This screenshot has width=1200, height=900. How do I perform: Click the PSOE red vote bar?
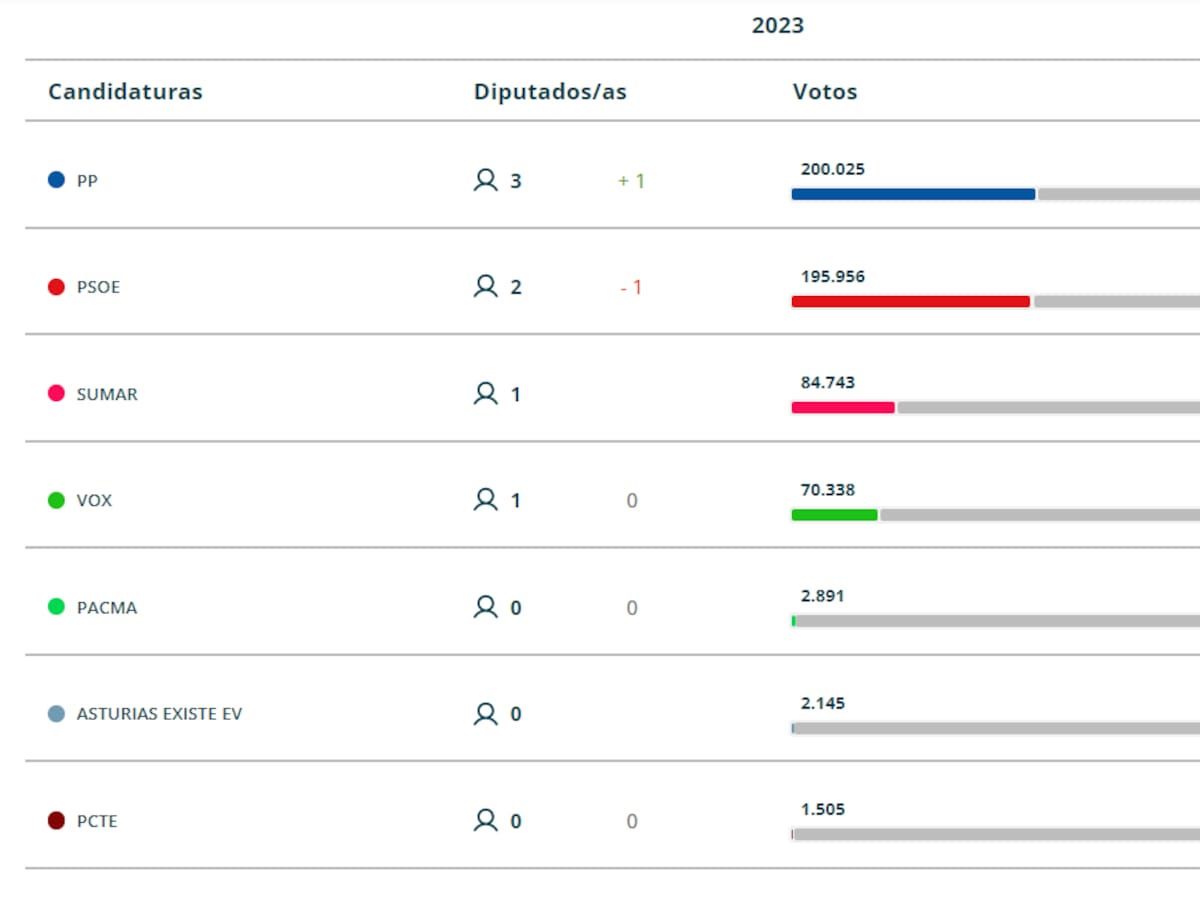(910, 301)
